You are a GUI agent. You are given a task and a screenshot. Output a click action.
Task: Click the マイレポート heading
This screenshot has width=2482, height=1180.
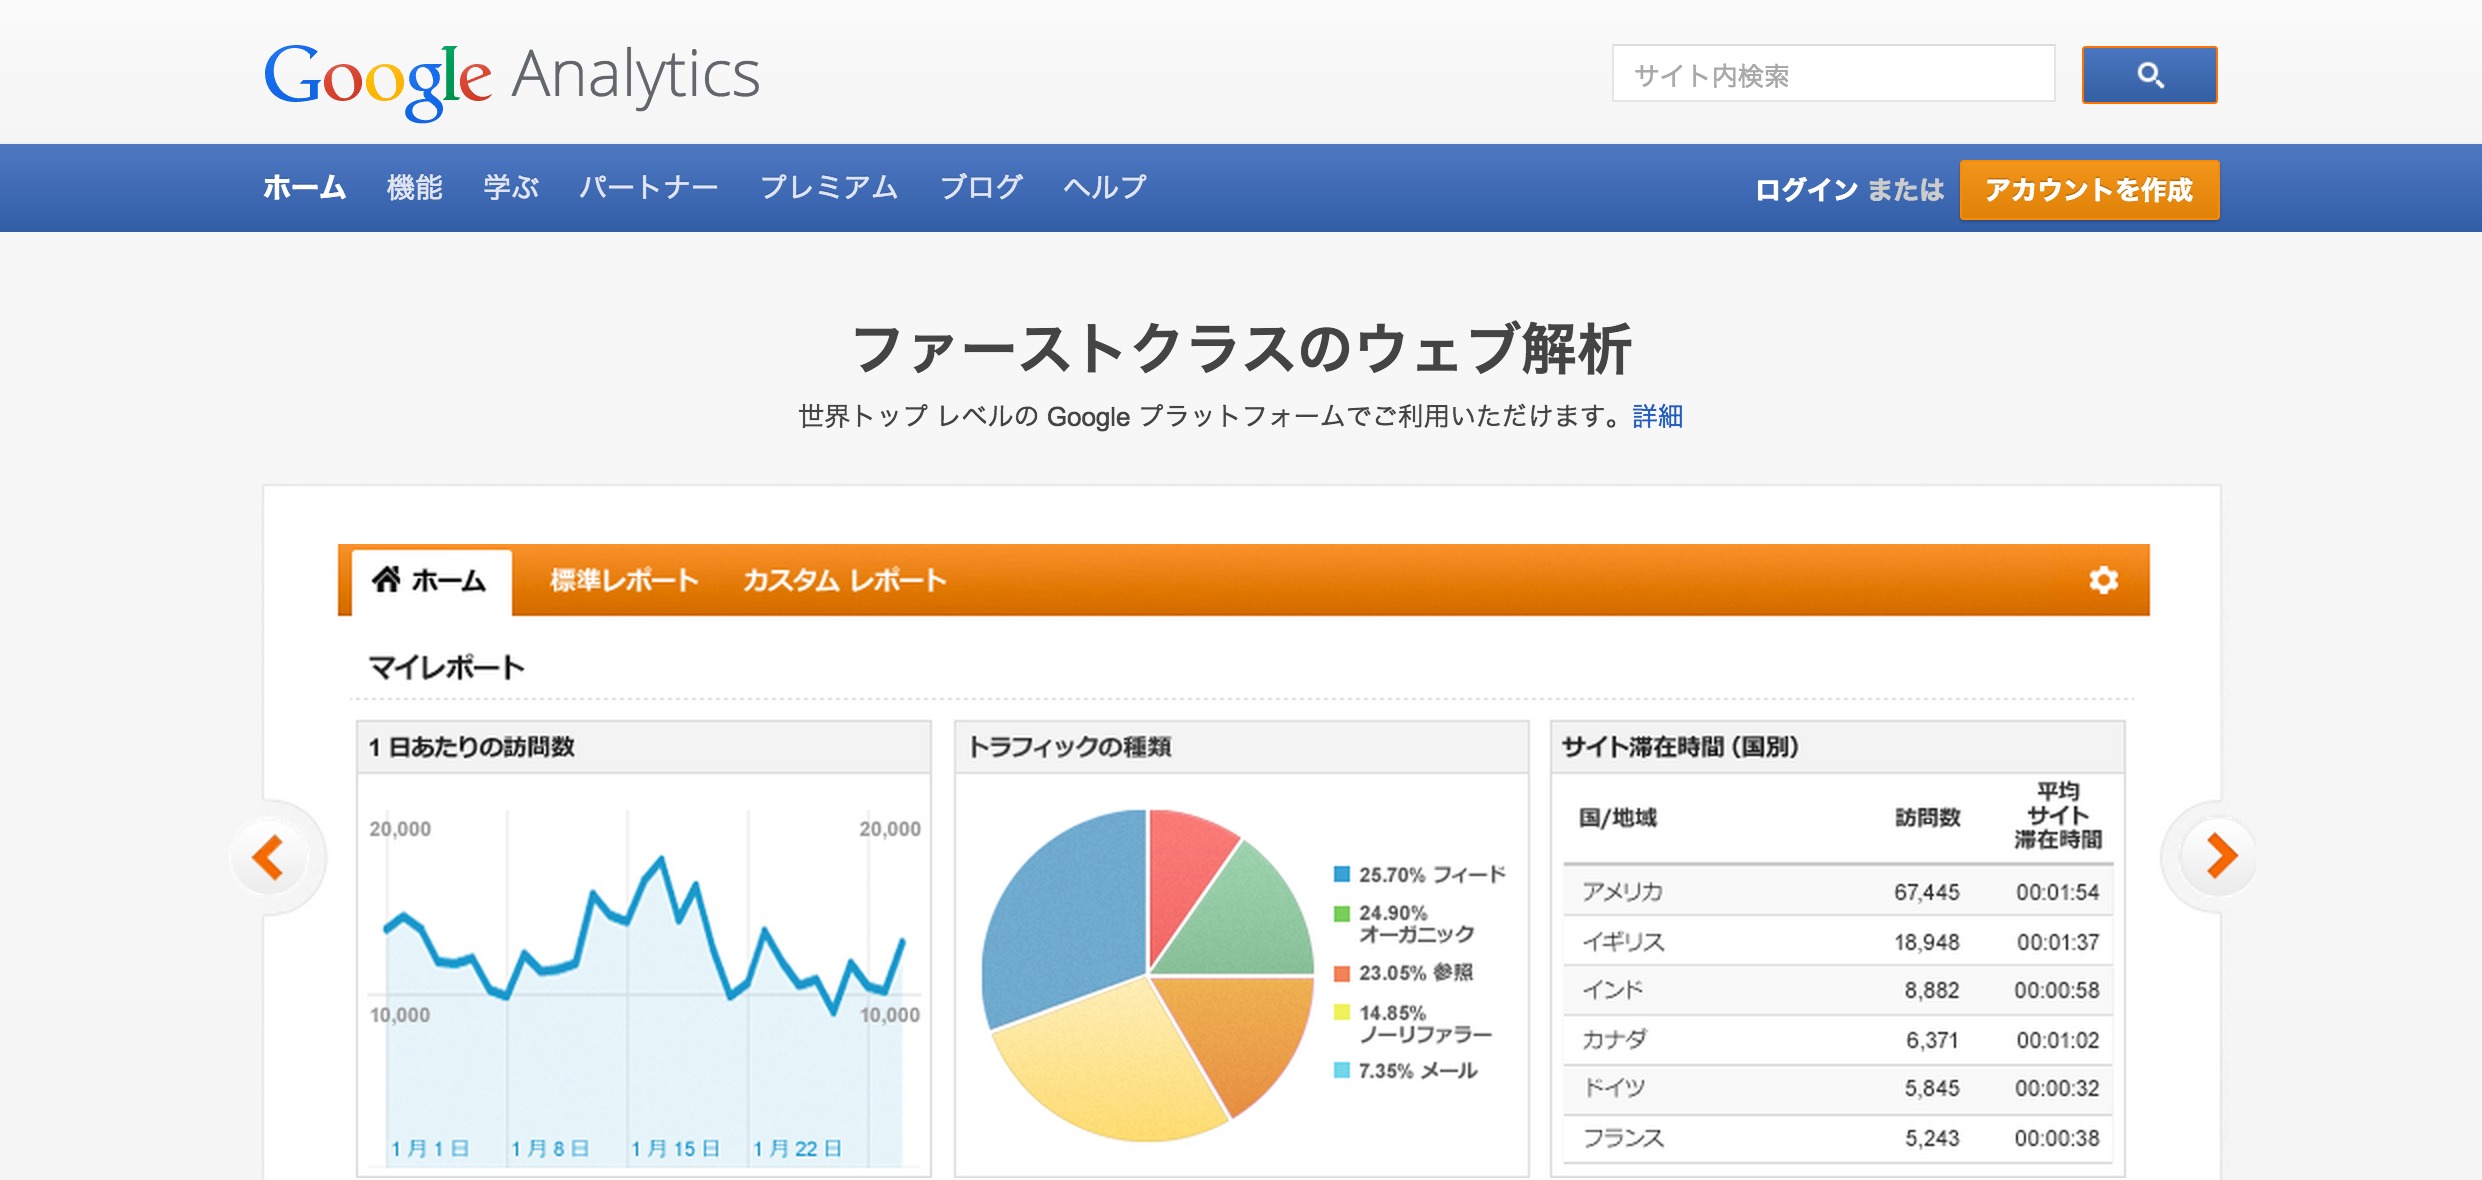pos(446,667)
